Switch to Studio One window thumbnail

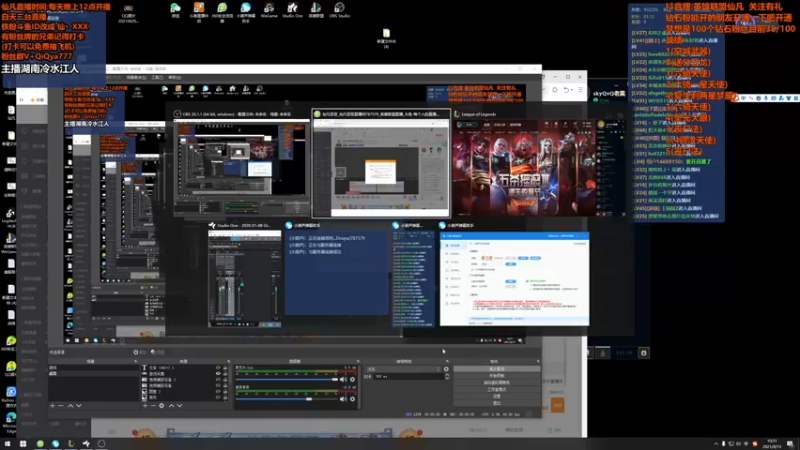(245, 276)
